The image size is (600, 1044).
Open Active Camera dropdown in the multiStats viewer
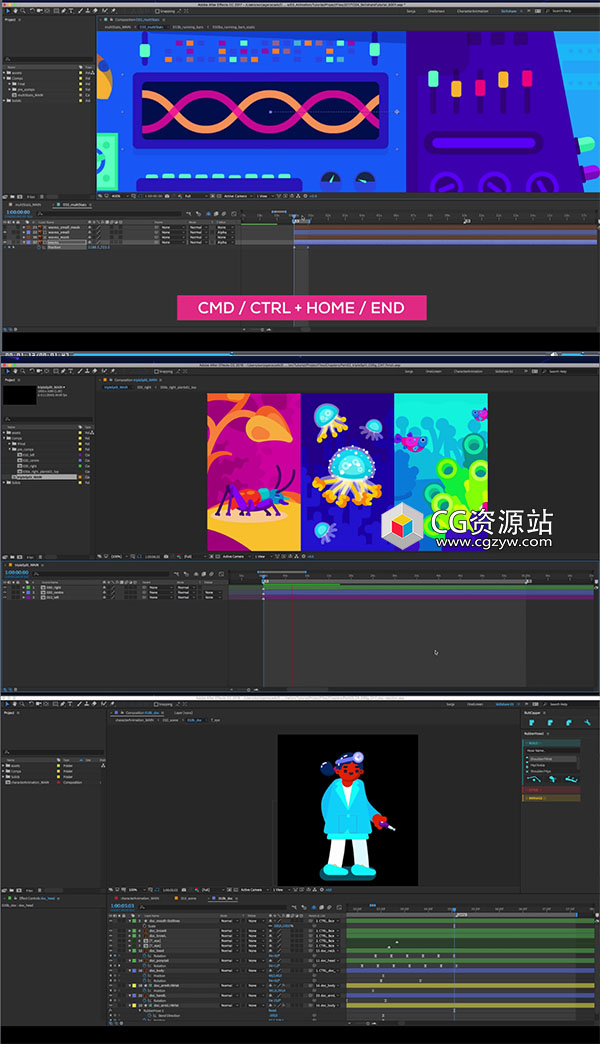point(238,196)
